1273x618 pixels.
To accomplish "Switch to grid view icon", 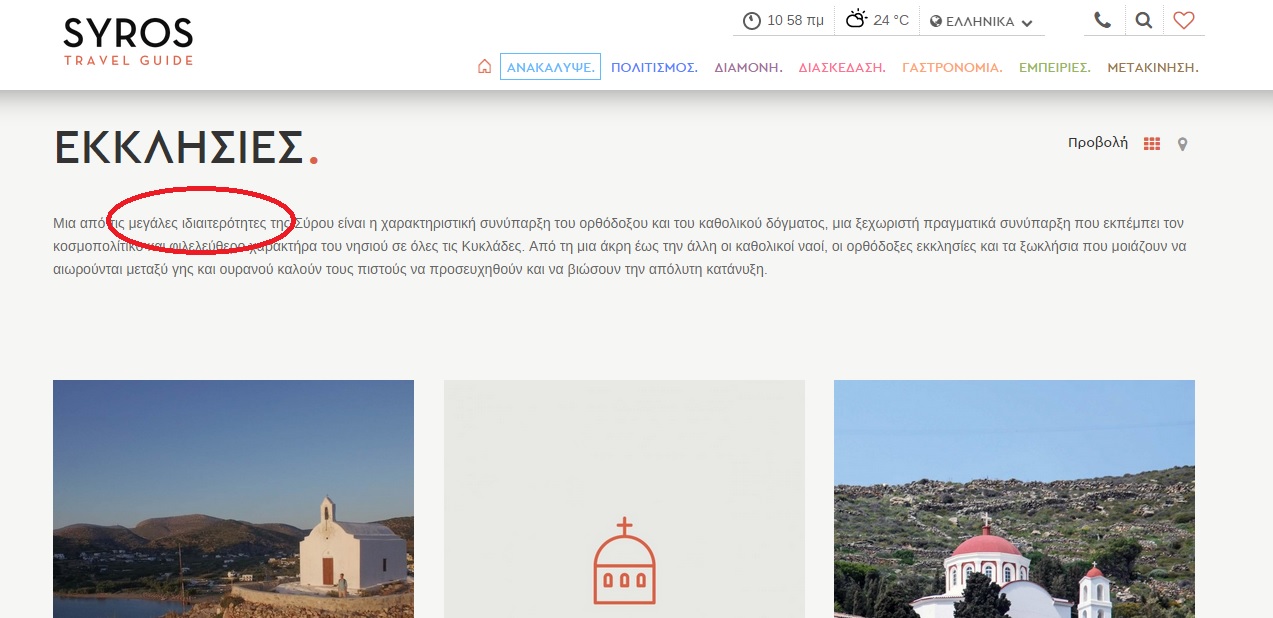I will pos(1152,144).
